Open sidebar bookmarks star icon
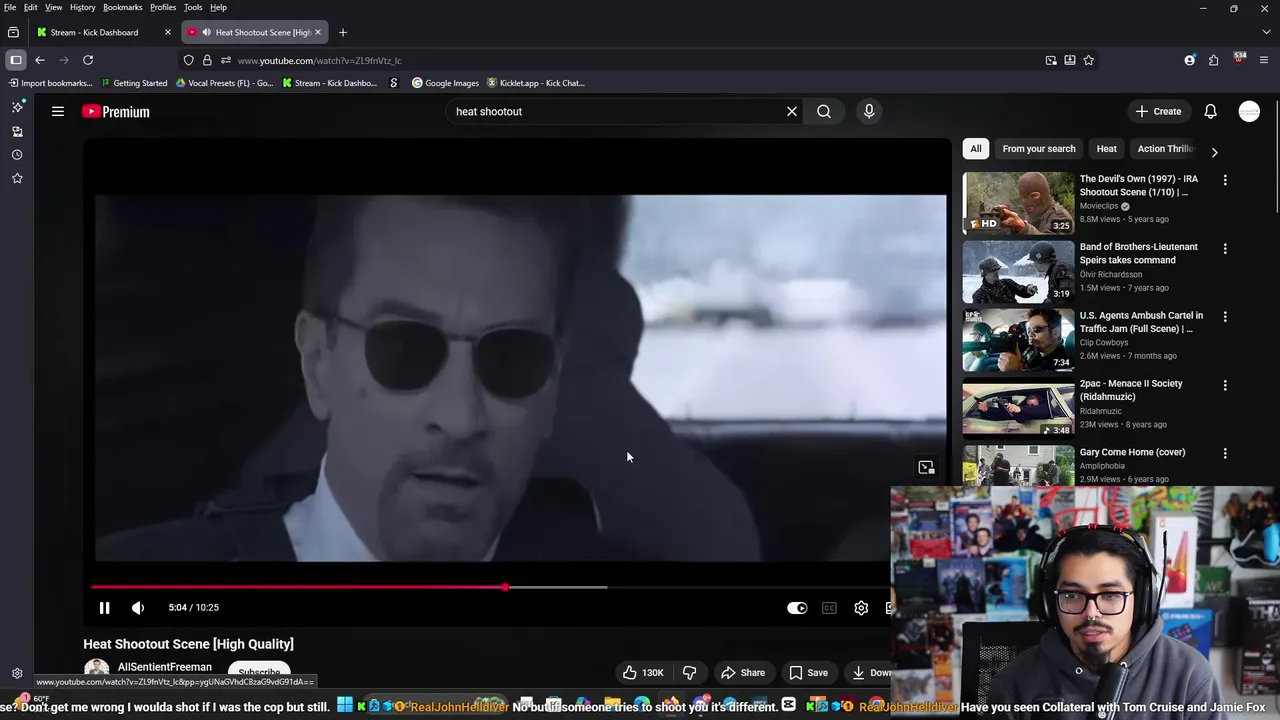Screen dimensions: 1280x720 (x=17, y=178)
